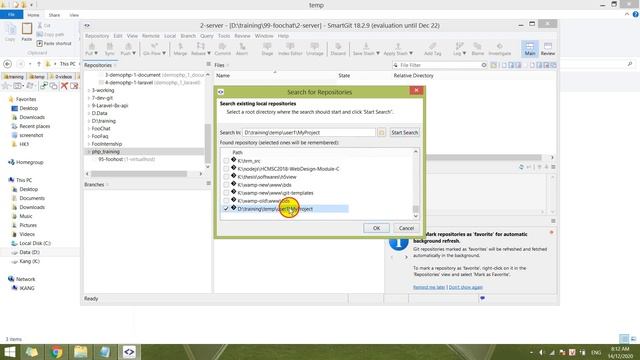This screenshot has width=640, height=360.
Task: Click the Blame toolbar icon
Action: coord(478,49)
